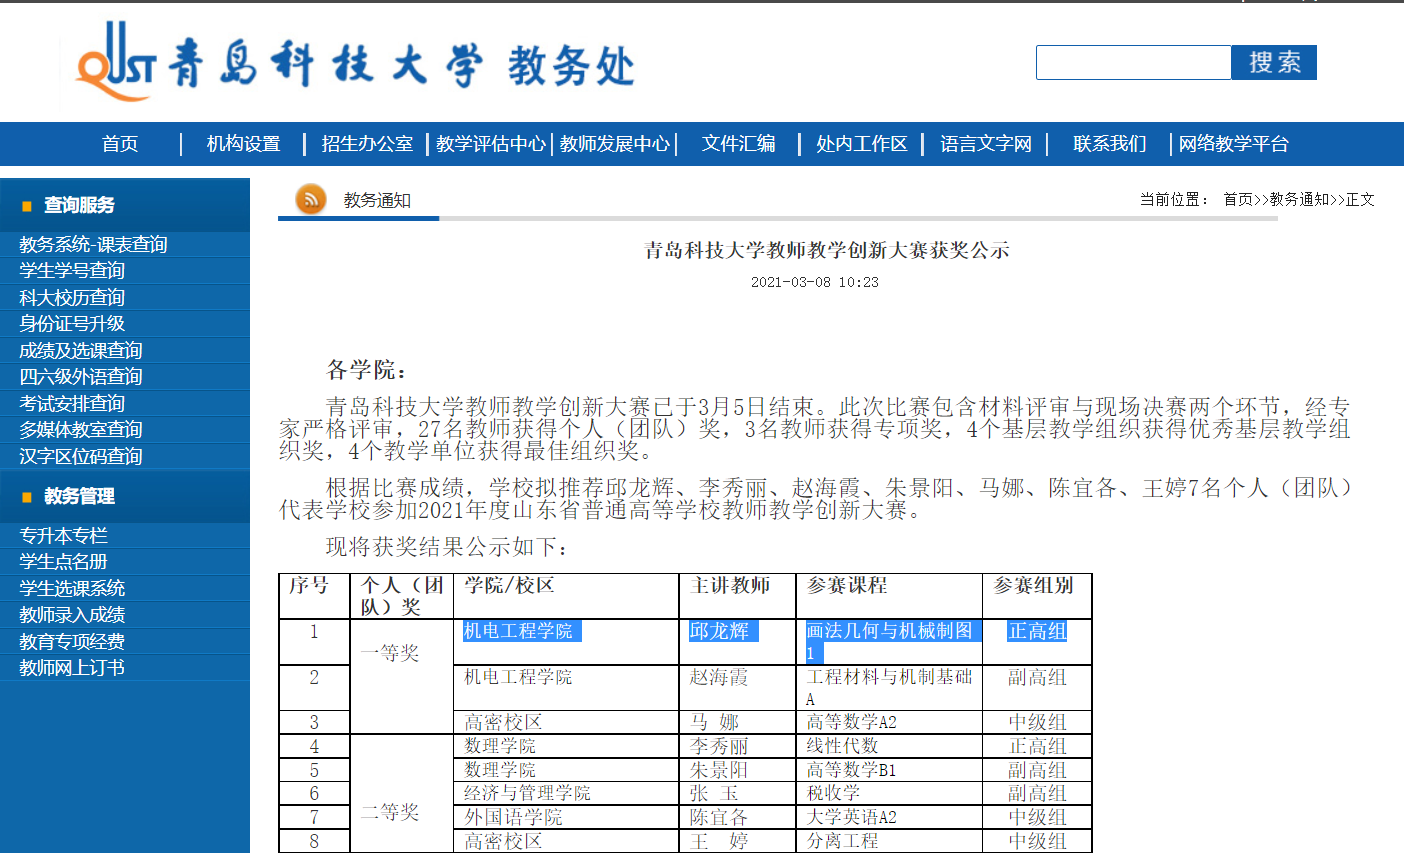Open the 语言文字网 menu item
This screenshot has width=1404, height=853.
coord(985,144)
